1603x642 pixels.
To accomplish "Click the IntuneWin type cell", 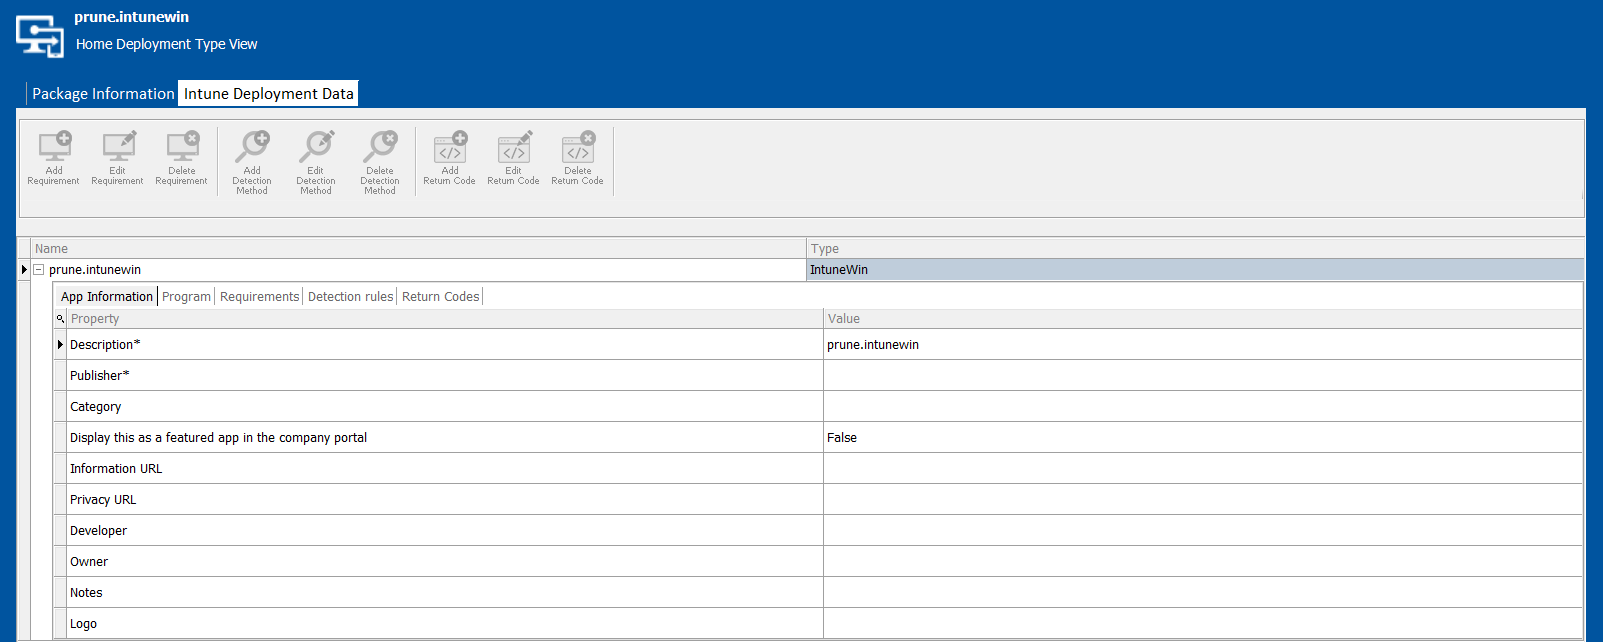I will 1195,270.
